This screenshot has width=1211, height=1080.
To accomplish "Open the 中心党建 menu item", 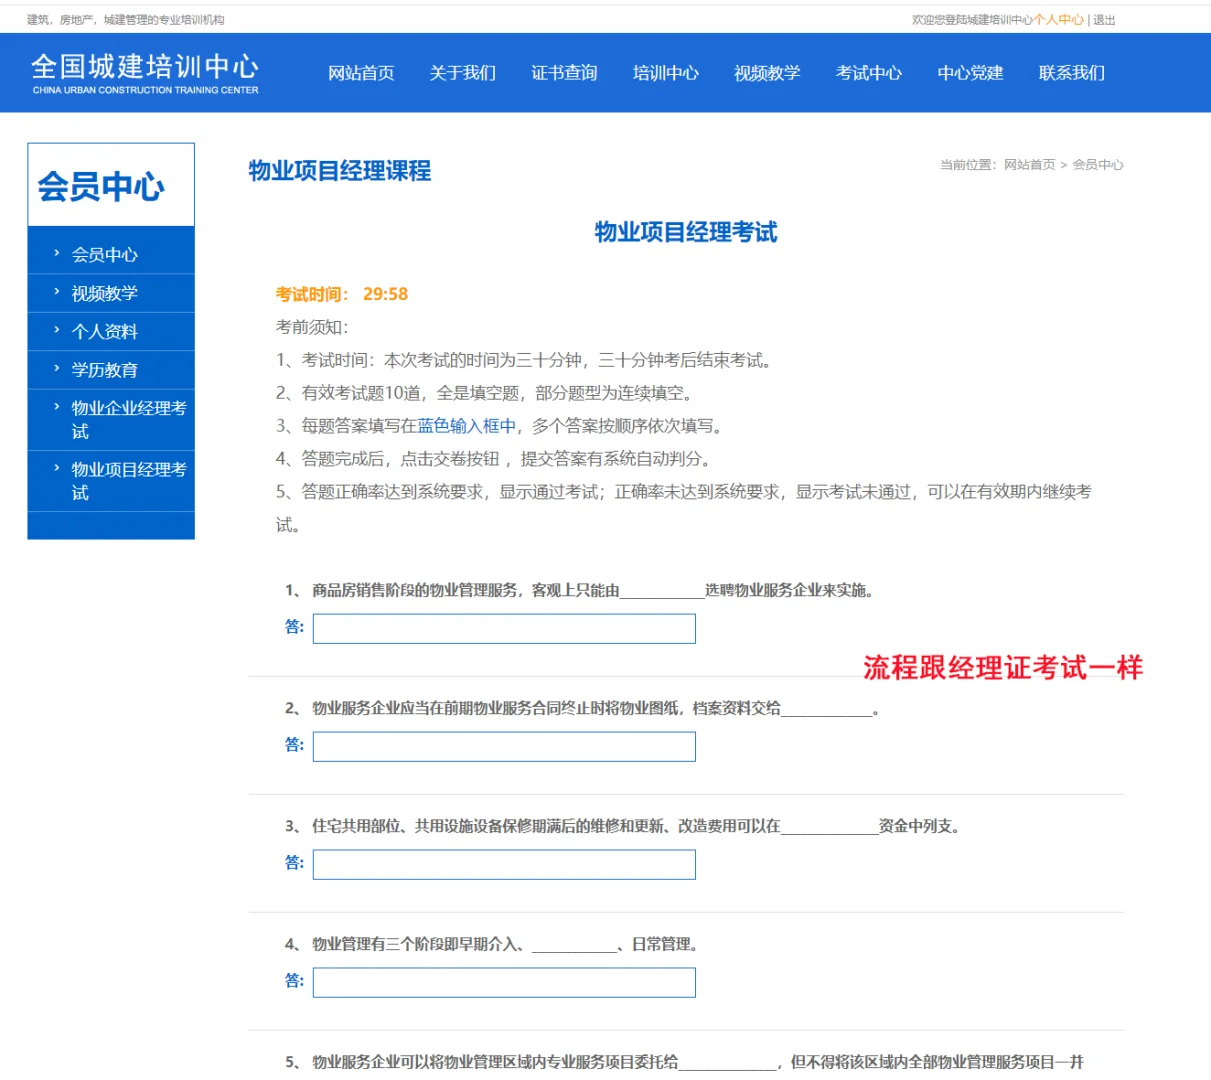I will point(969,73).
